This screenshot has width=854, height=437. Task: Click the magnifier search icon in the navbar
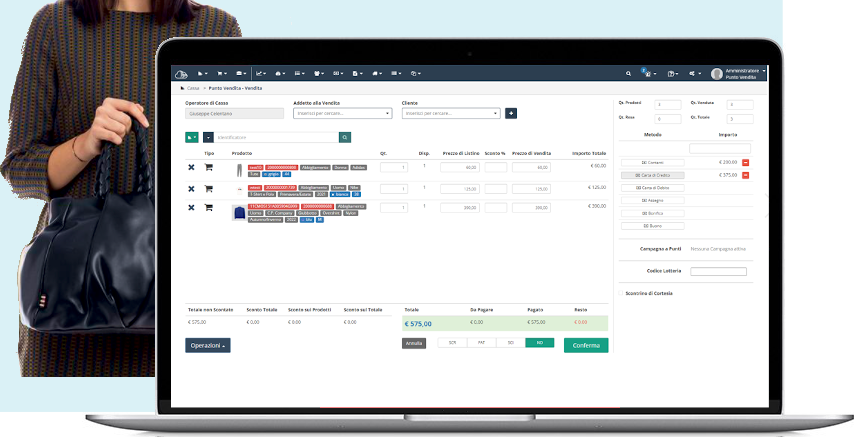(628, 74)
